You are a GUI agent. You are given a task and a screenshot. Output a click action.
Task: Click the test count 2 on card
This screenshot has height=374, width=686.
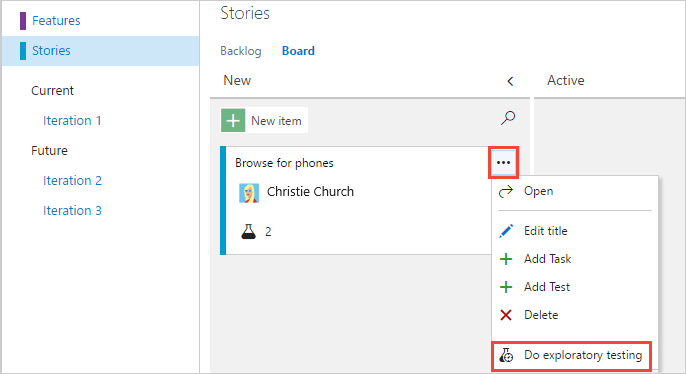(268, 232)
